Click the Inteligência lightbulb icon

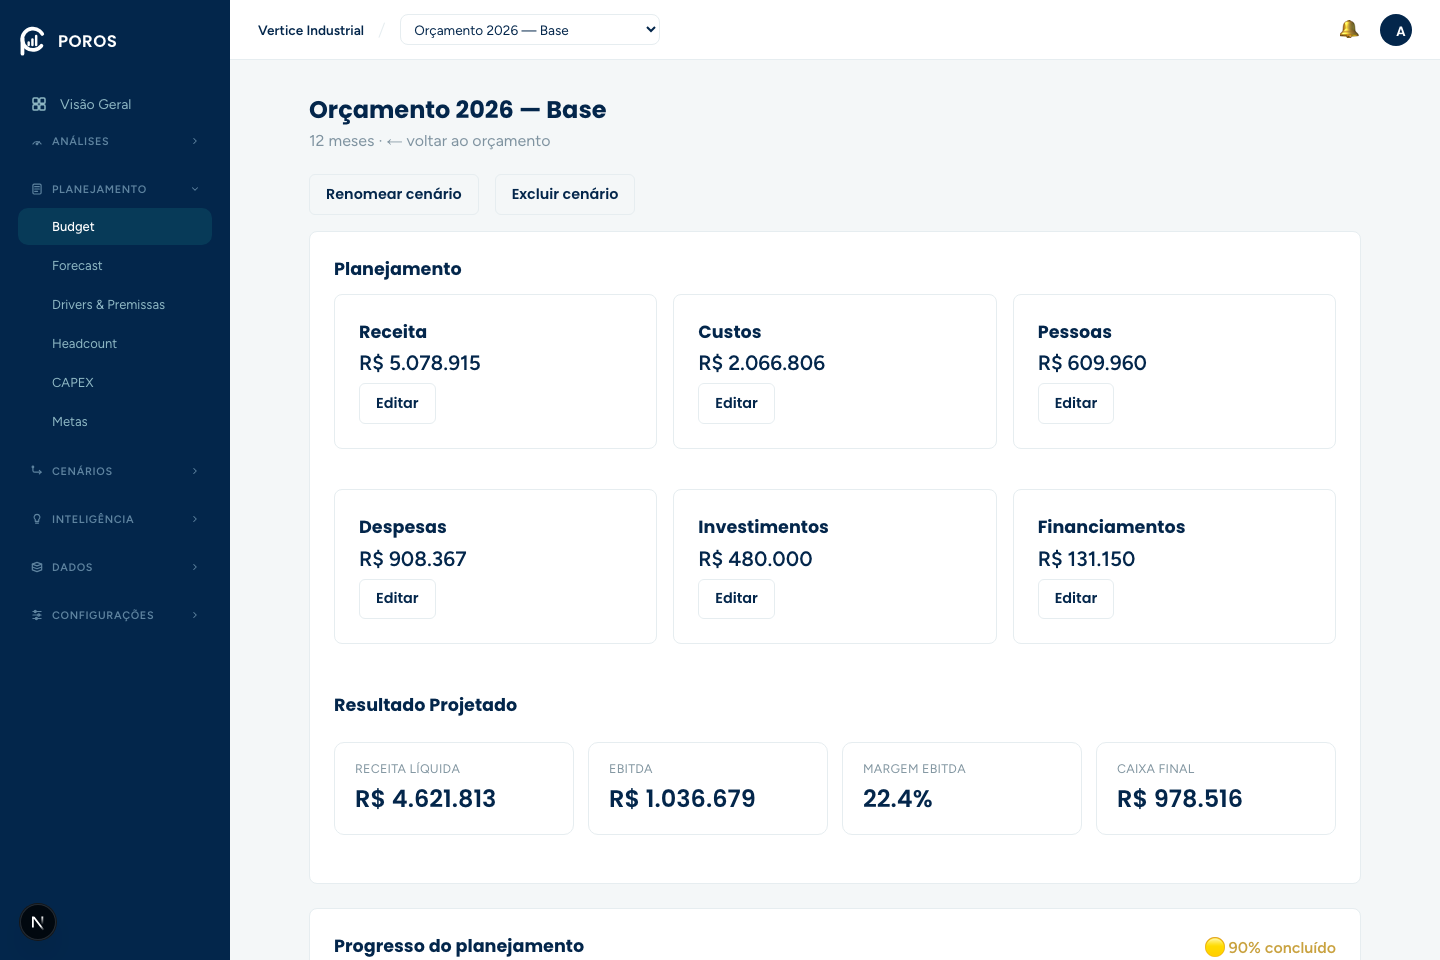pos(37,519)
